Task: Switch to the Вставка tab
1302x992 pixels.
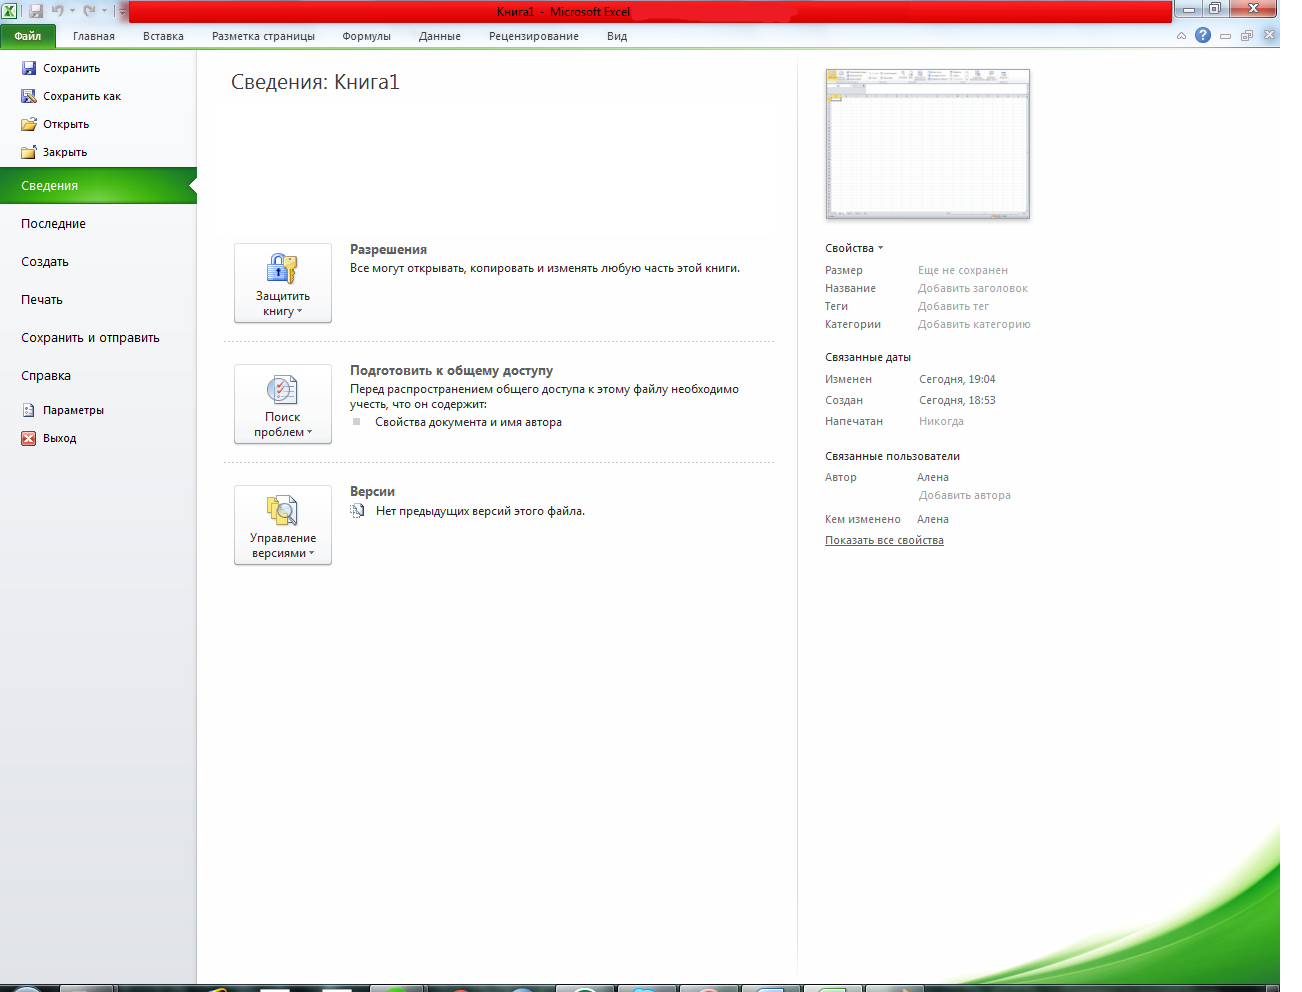Action: 163,36
